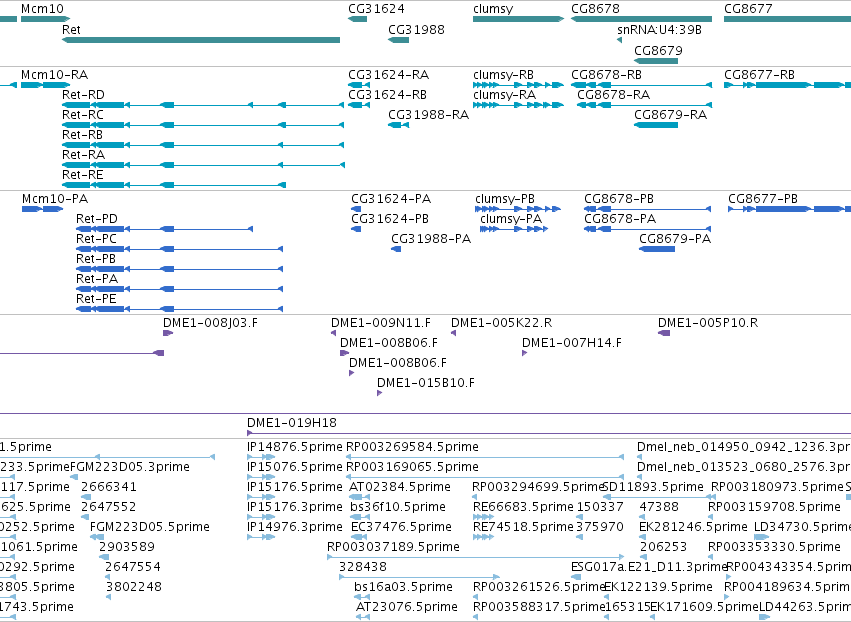Click the Mcm10-RA transcript label
The width and height of the screenshot is (851, 622).
pos(54,74)
